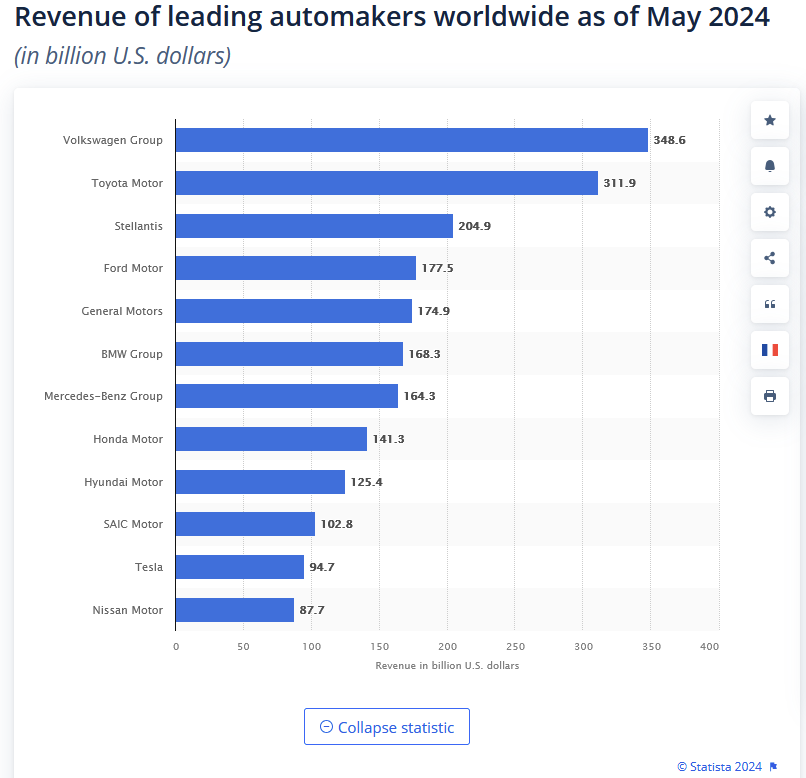
Task: Click the Mercedes-Benz Group axis label
Action: pyautogui.click(x=103, y=396)
